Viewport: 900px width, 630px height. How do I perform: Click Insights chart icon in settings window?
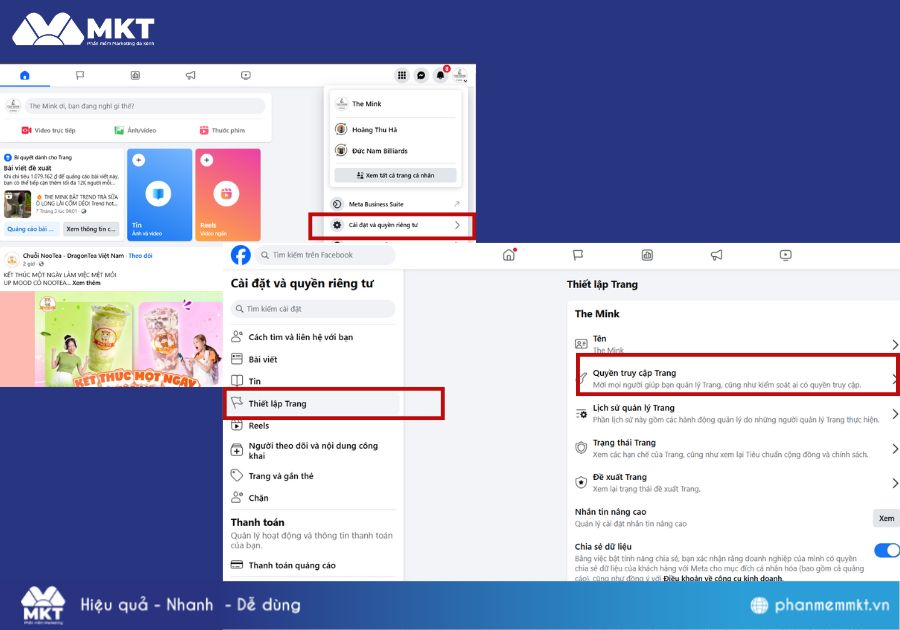pos(647,255)
